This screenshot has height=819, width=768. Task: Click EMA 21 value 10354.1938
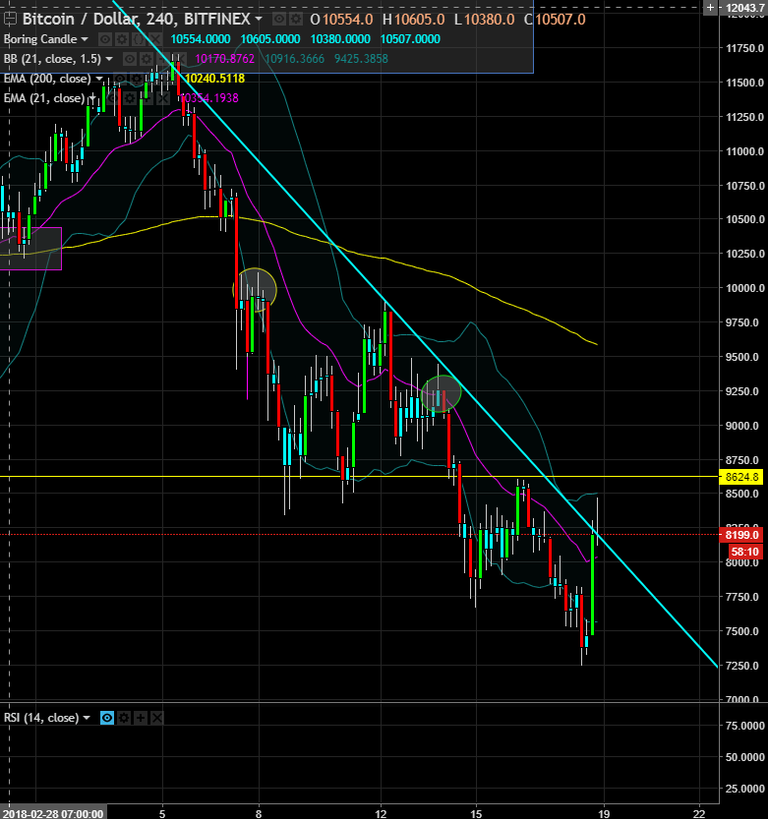tap(209, 98)
